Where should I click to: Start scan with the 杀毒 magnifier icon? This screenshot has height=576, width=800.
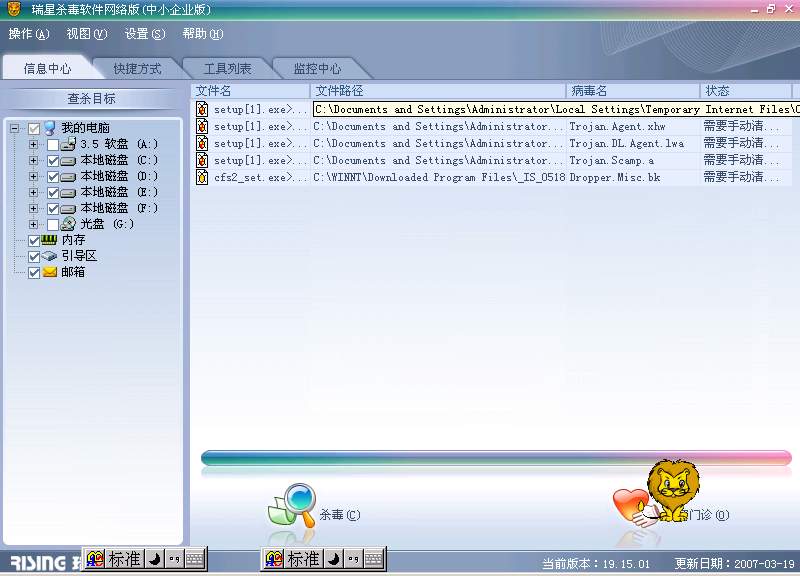(292, 505)
